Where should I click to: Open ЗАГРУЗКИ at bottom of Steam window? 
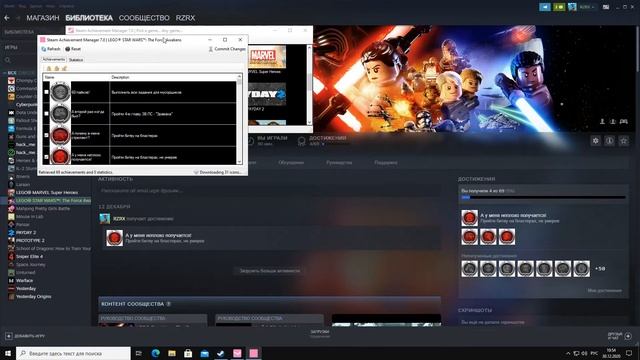(320, 334)
